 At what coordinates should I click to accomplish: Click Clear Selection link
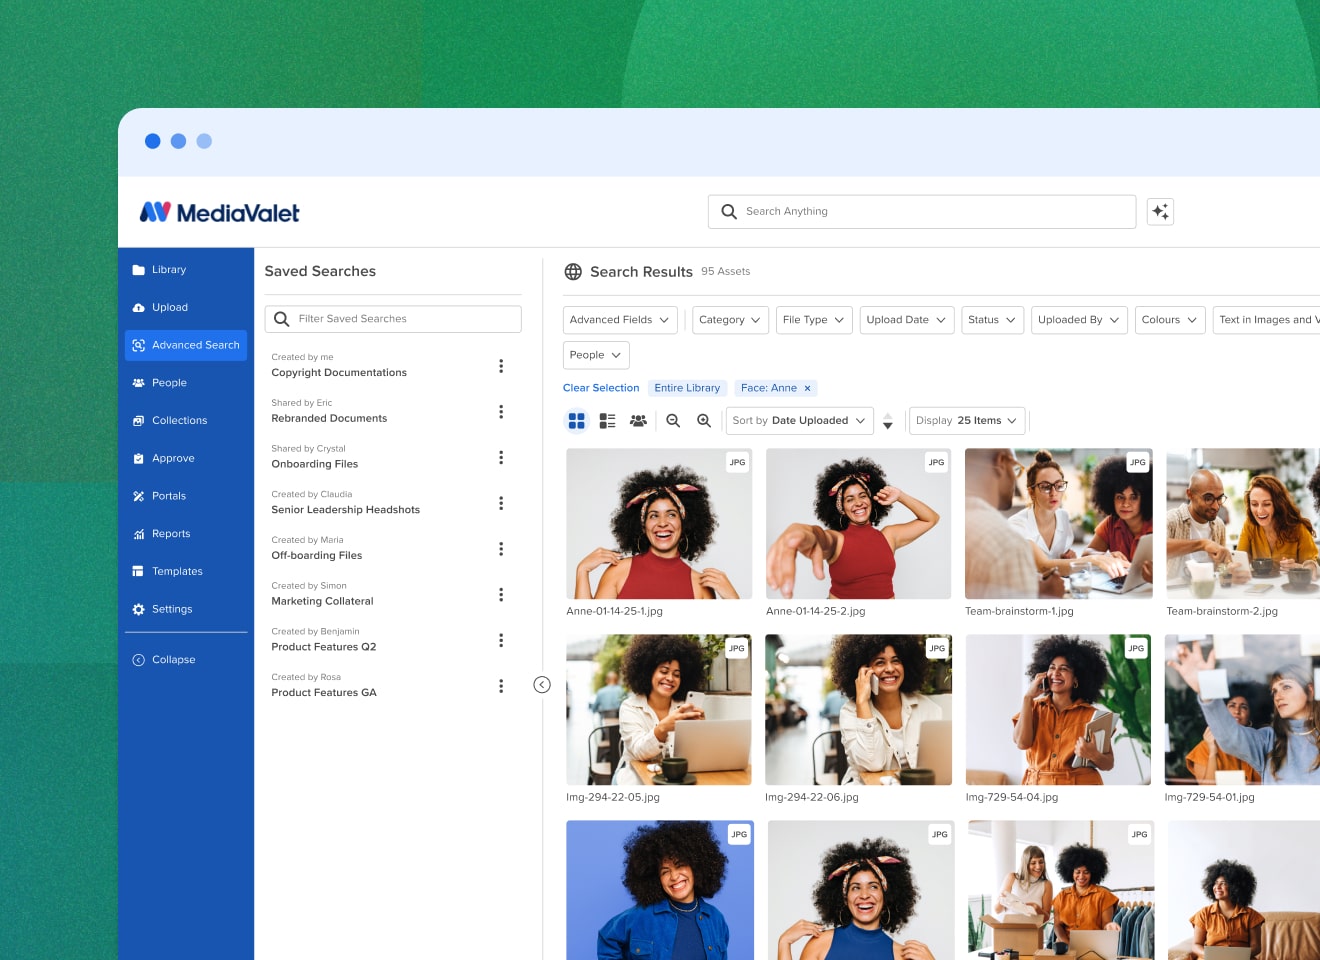tap(601, 388)
